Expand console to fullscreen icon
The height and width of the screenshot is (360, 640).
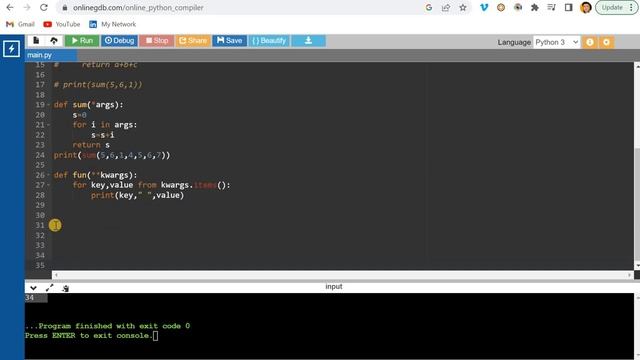[x=49, y=288]
